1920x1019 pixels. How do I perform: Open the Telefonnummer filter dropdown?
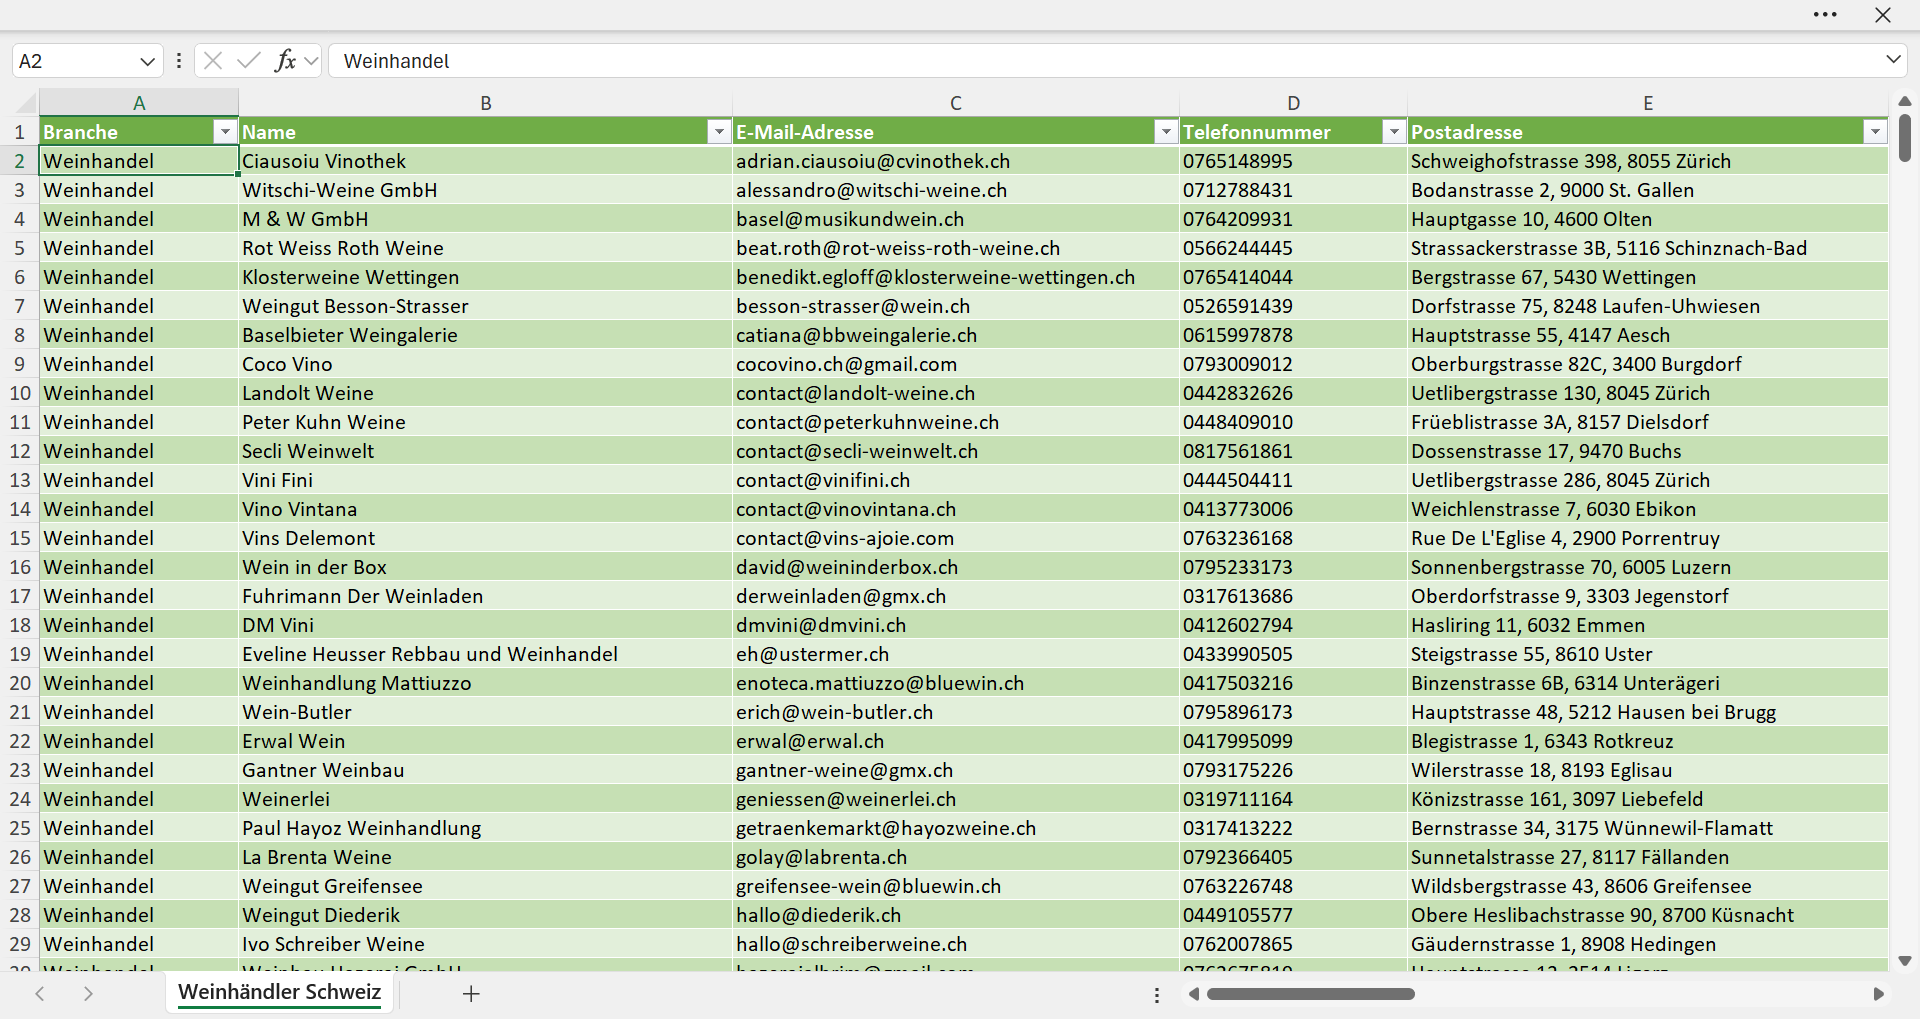[1394, 132]
